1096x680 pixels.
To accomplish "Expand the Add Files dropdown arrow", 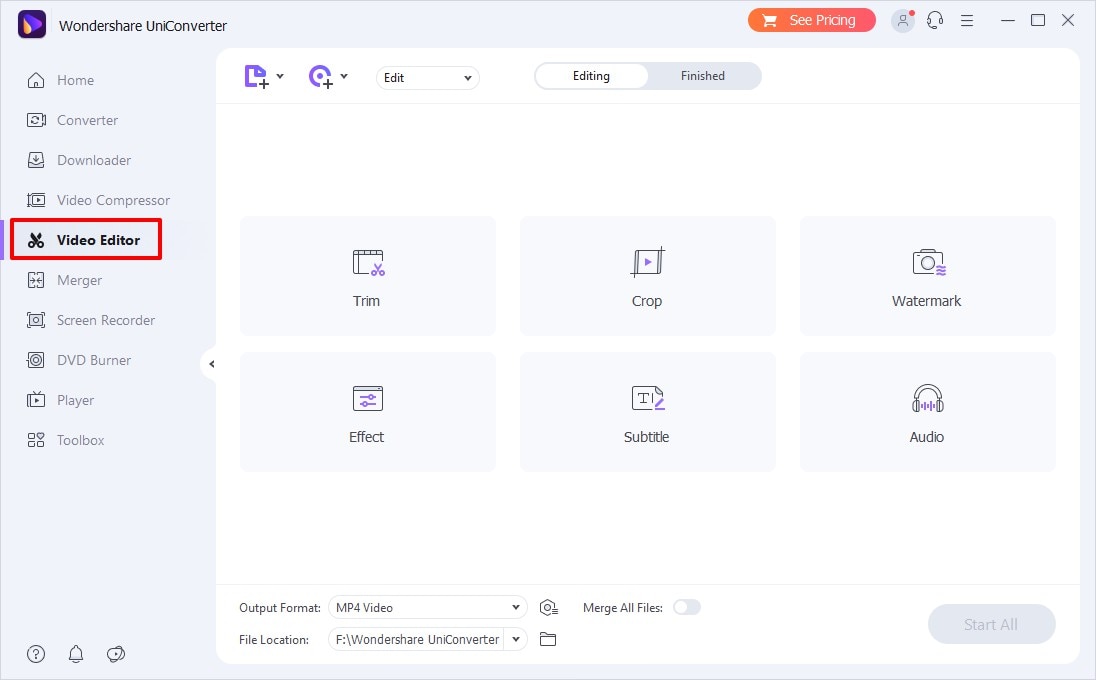I will click(x=280, y=76).
